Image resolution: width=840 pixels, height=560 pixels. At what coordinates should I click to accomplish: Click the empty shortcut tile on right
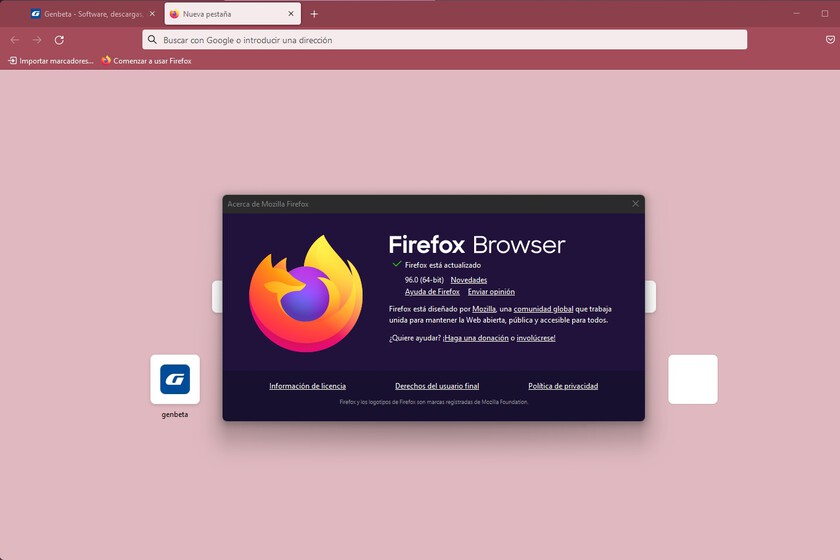[x=693, y=379]
